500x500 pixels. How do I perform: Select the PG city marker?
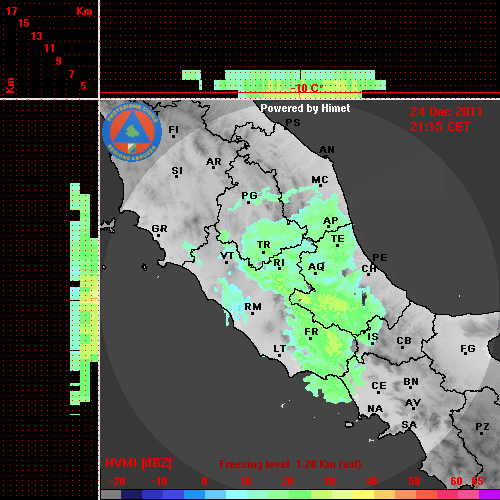pos(249,196)
